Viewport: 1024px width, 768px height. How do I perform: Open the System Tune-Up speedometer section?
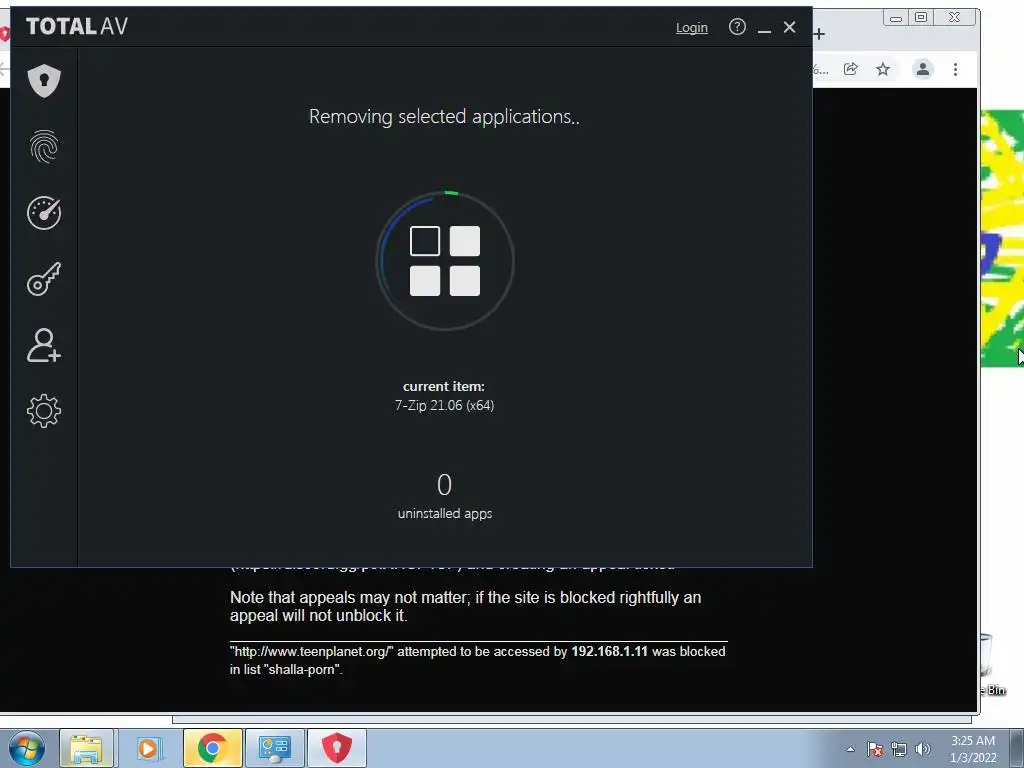pyautogui.click(x=44, y=213)
